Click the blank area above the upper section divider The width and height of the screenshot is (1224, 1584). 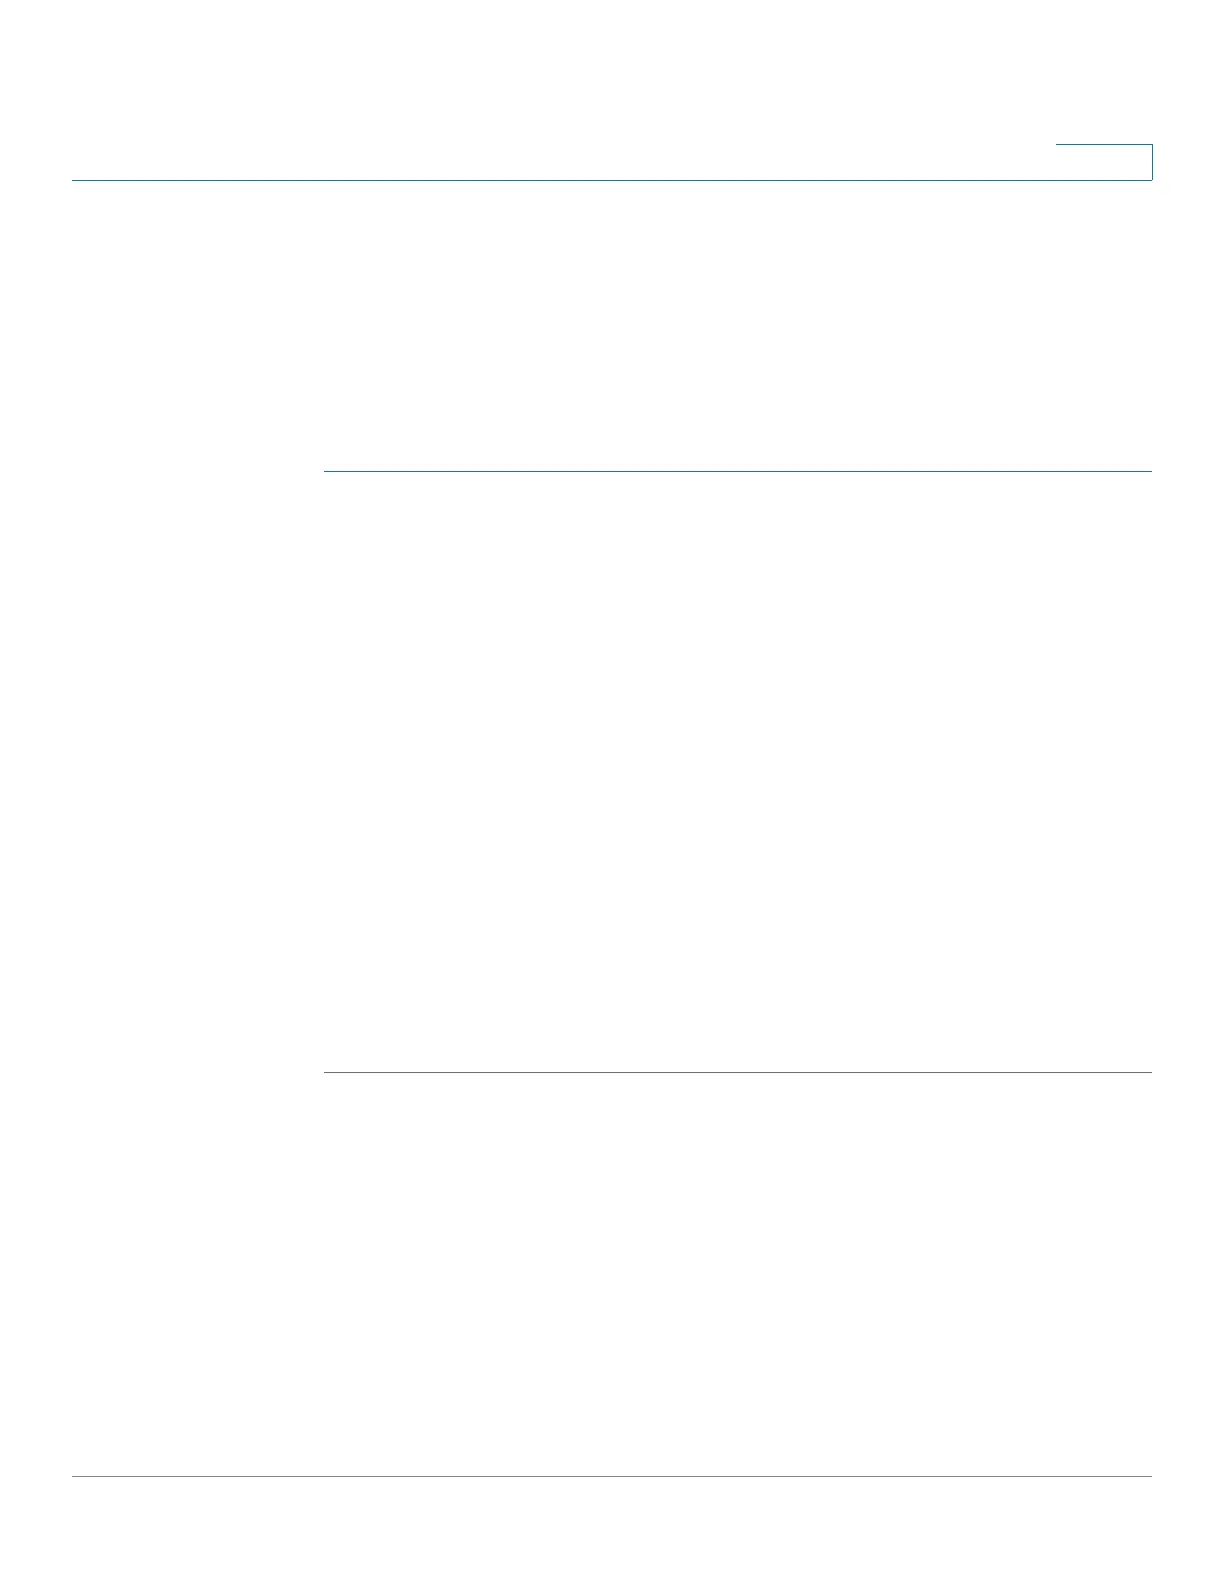point(738,325)
